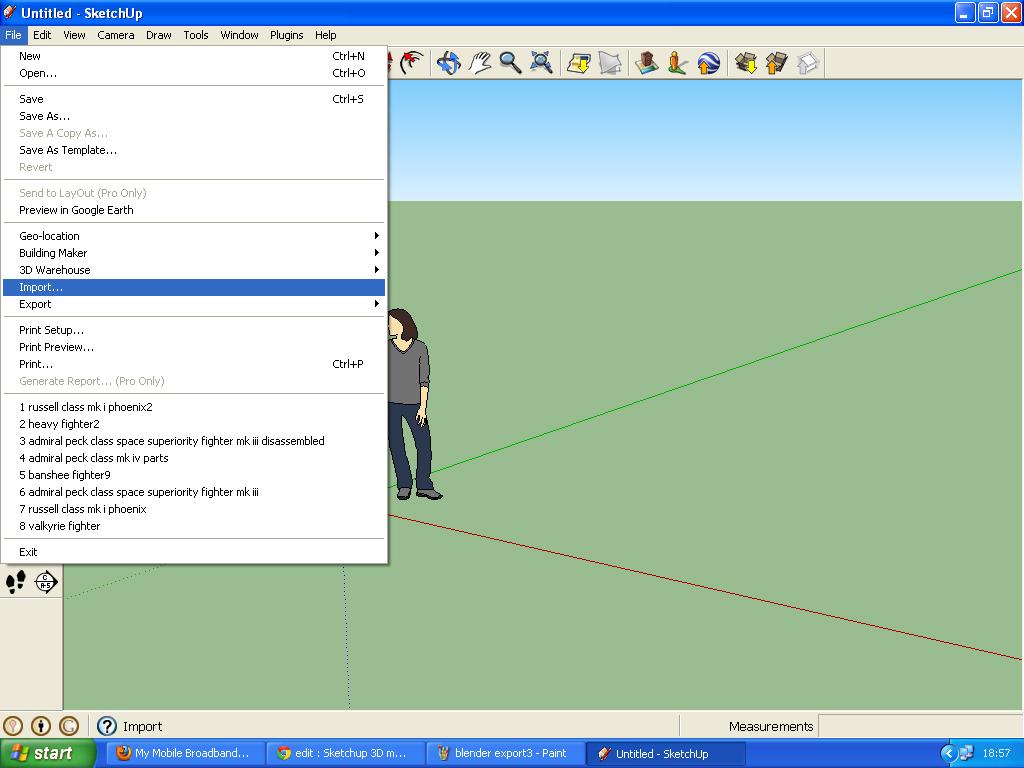Switch to blender export3 Paint taskbar button
The width and height of the screenshot is (1024, 768).
505,753
